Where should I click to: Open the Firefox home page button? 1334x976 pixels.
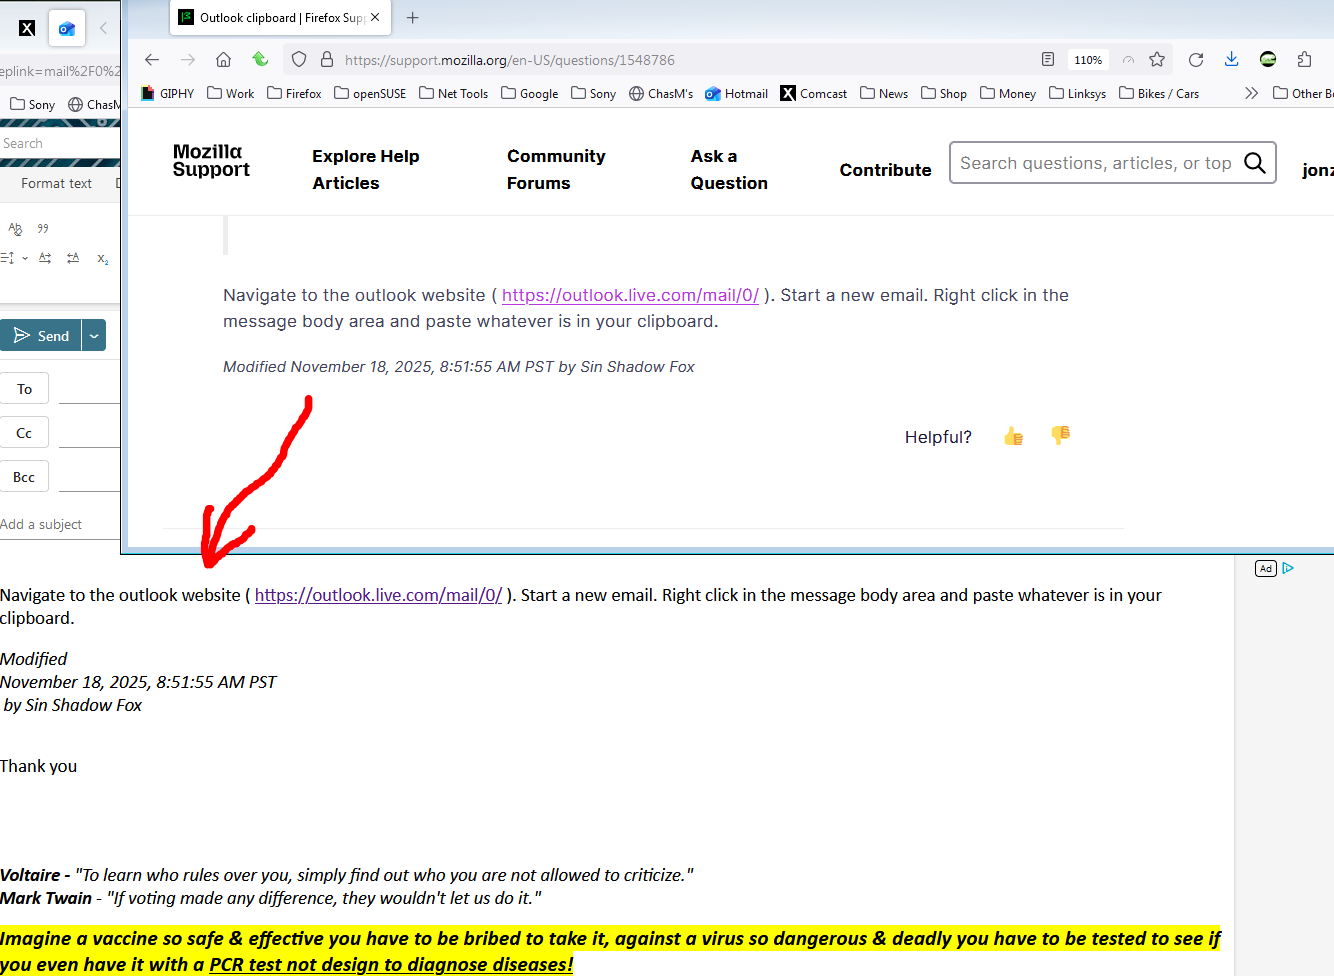224,60
